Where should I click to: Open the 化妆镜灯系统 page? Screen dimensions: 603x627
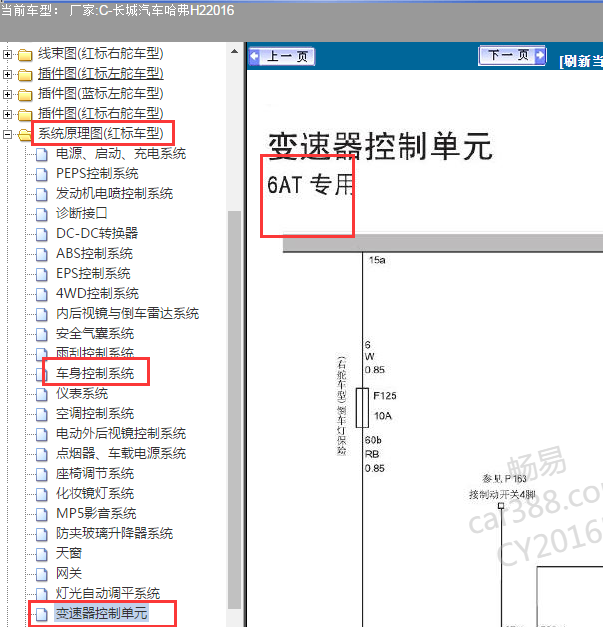point(95,493)
